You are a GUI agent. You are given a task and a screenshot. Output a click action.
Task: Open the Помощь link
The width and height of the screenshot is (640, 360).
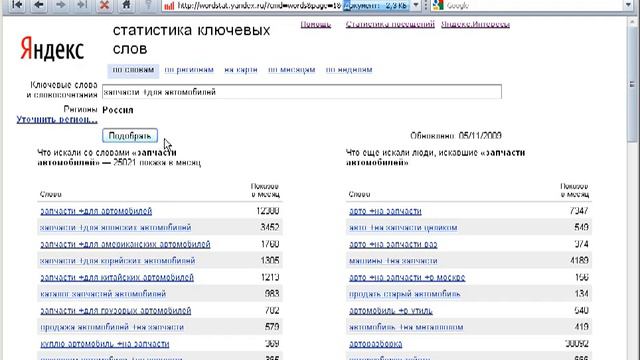tap(316, 24)
